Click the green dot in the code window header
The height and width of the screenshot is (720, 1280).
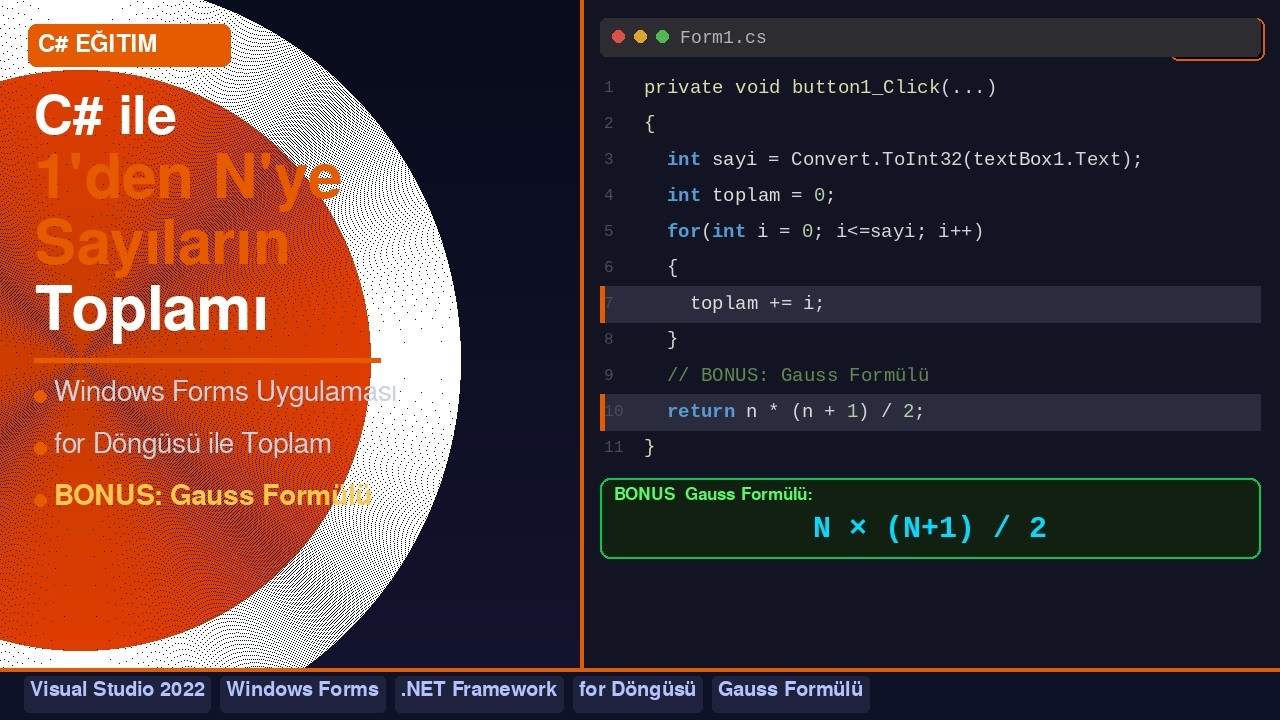click(662, 37)
